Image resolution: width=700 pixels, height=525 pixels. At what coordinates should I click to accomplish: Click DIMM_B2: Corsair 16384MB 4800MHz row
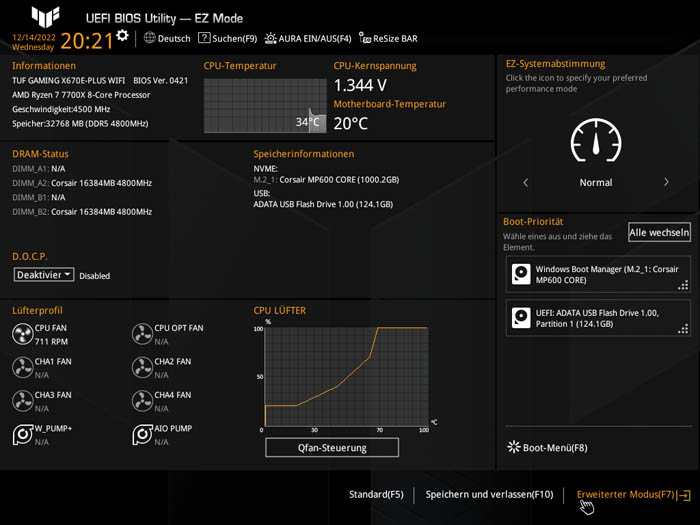(82, 212)
